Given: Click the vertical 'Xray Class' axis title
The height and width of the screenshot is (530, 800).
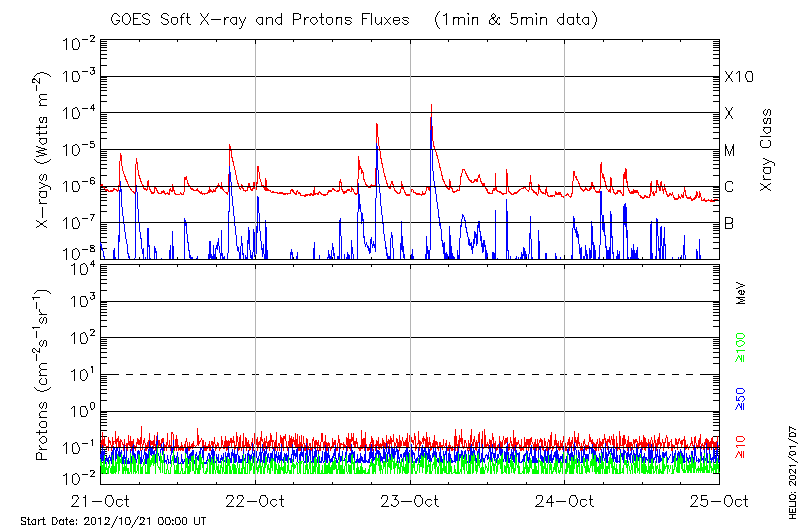Looking at the screenshot, I should coord(767,150).
